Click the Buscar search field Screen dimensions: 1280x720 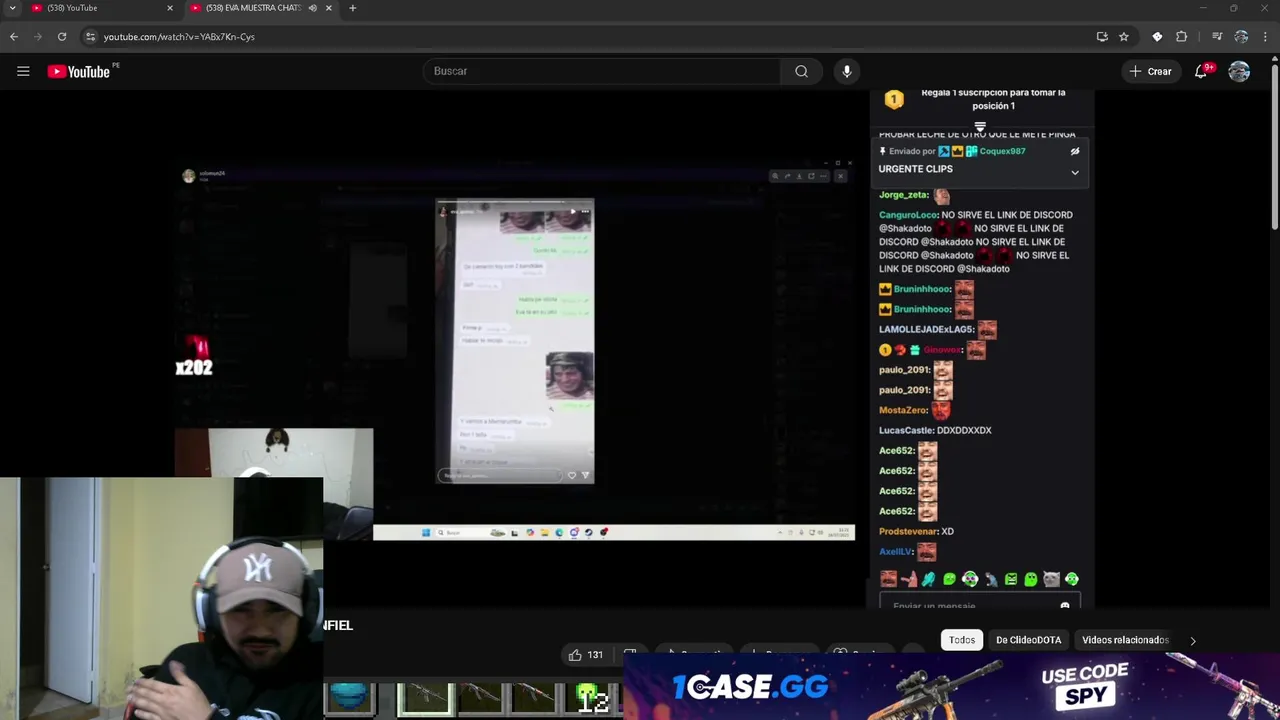[603, 71]
